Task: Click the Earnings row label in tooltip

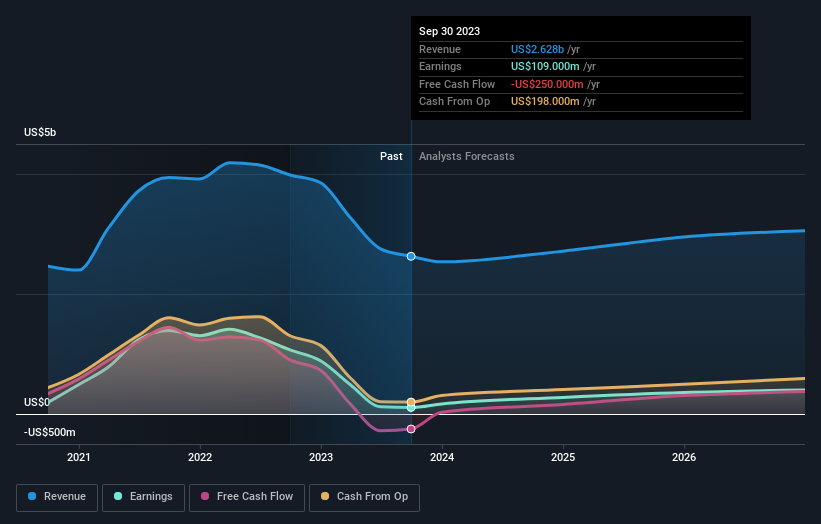Action: click(440, 66)
